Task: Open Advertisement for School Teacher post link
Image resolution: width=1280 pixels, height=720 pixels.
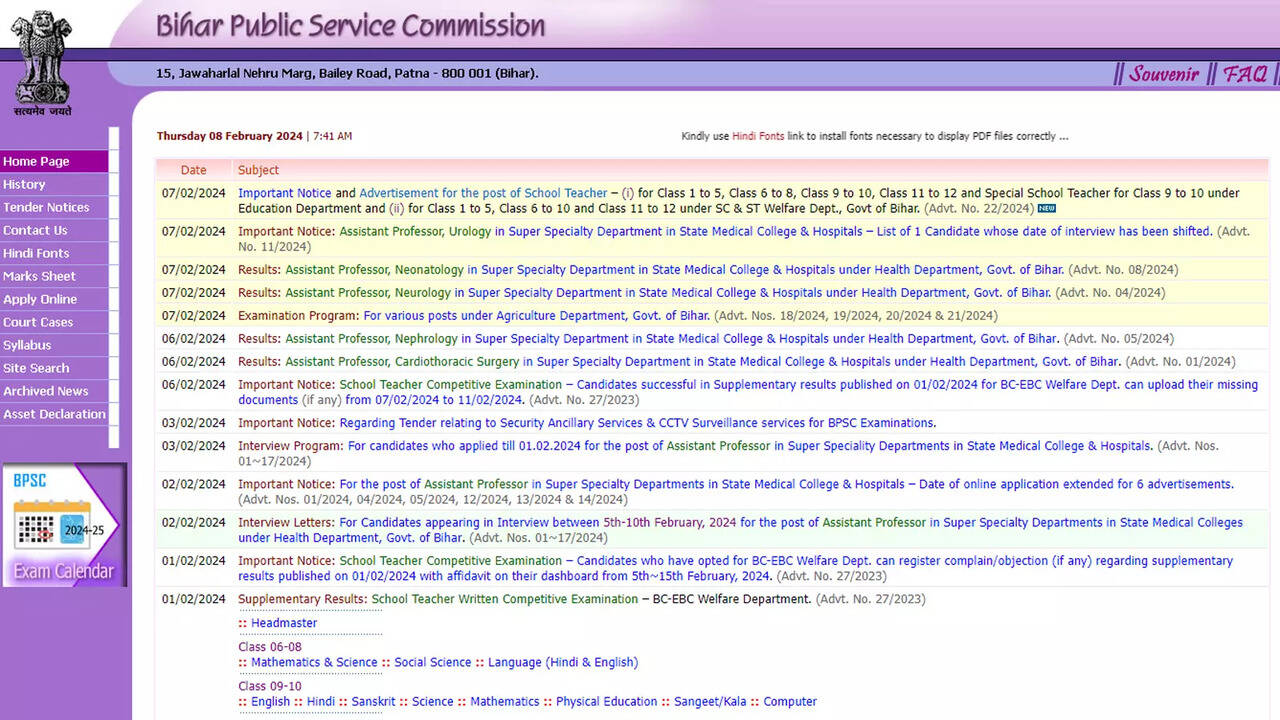Action: coord(483,193)
